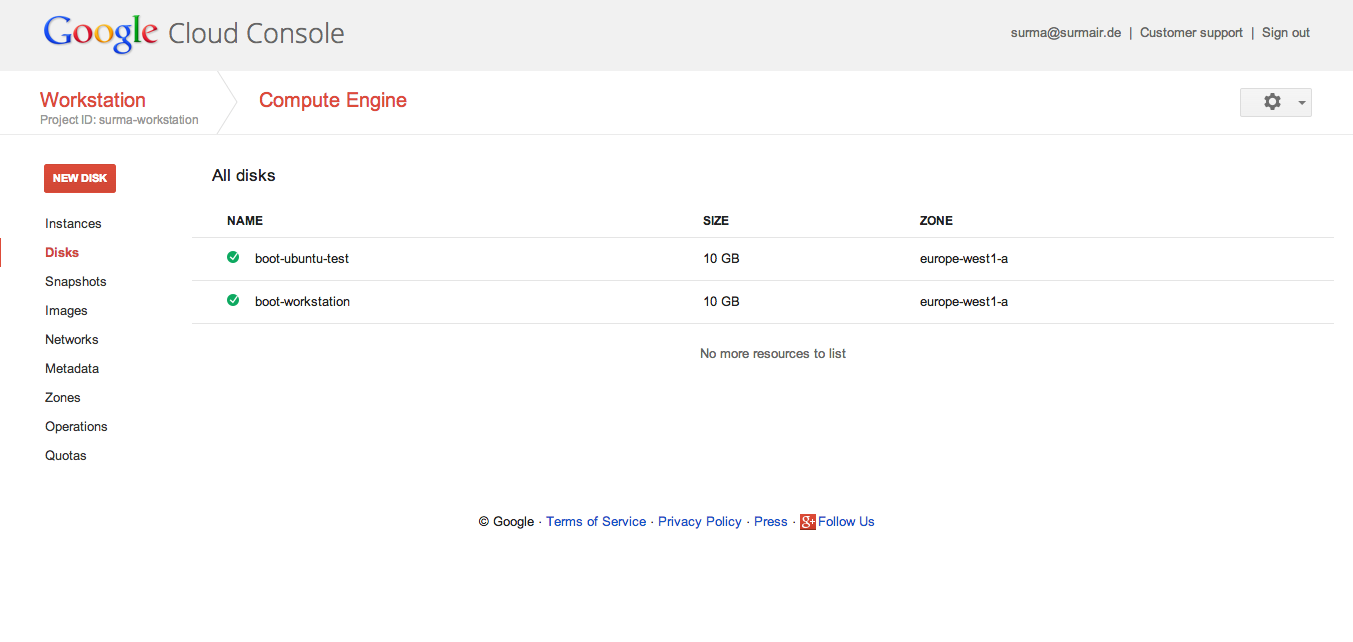This screenshot has height=642, width=1353.
Task: Click europe-west1-a zone for boot-workstation
Action: (964, 301)
